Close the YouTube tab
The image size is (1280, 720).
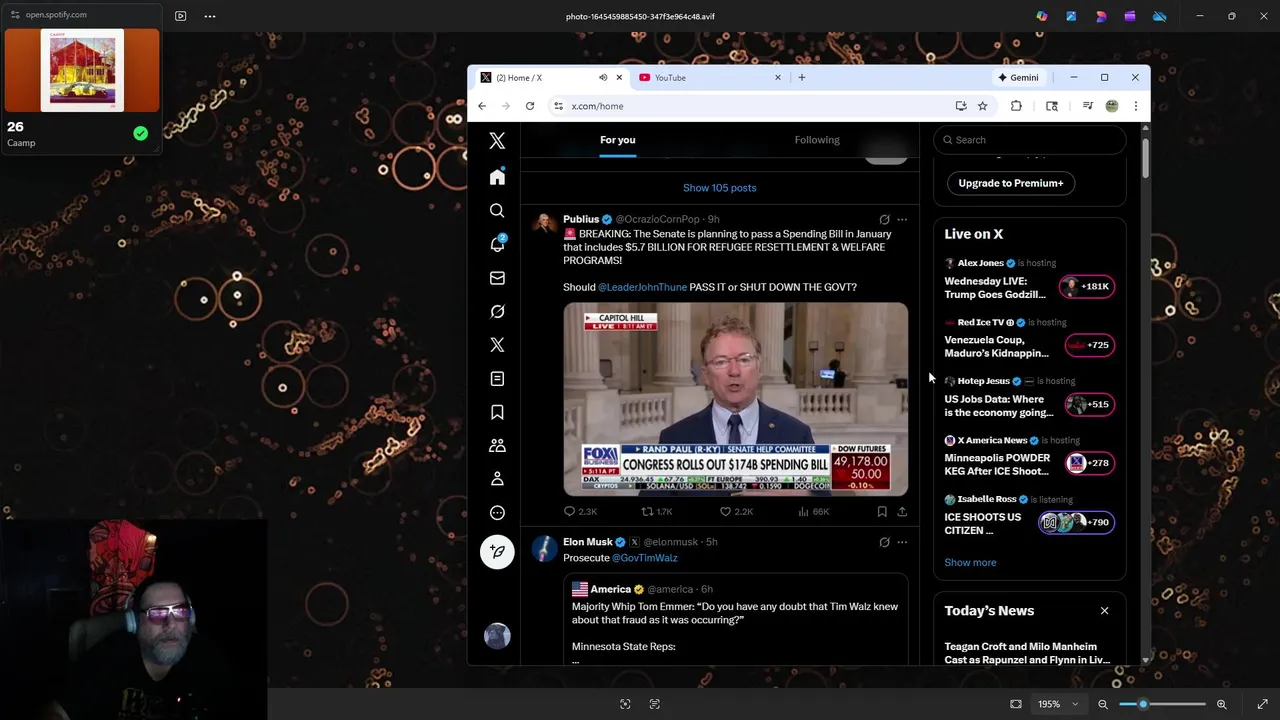click(x=778, y=77)
